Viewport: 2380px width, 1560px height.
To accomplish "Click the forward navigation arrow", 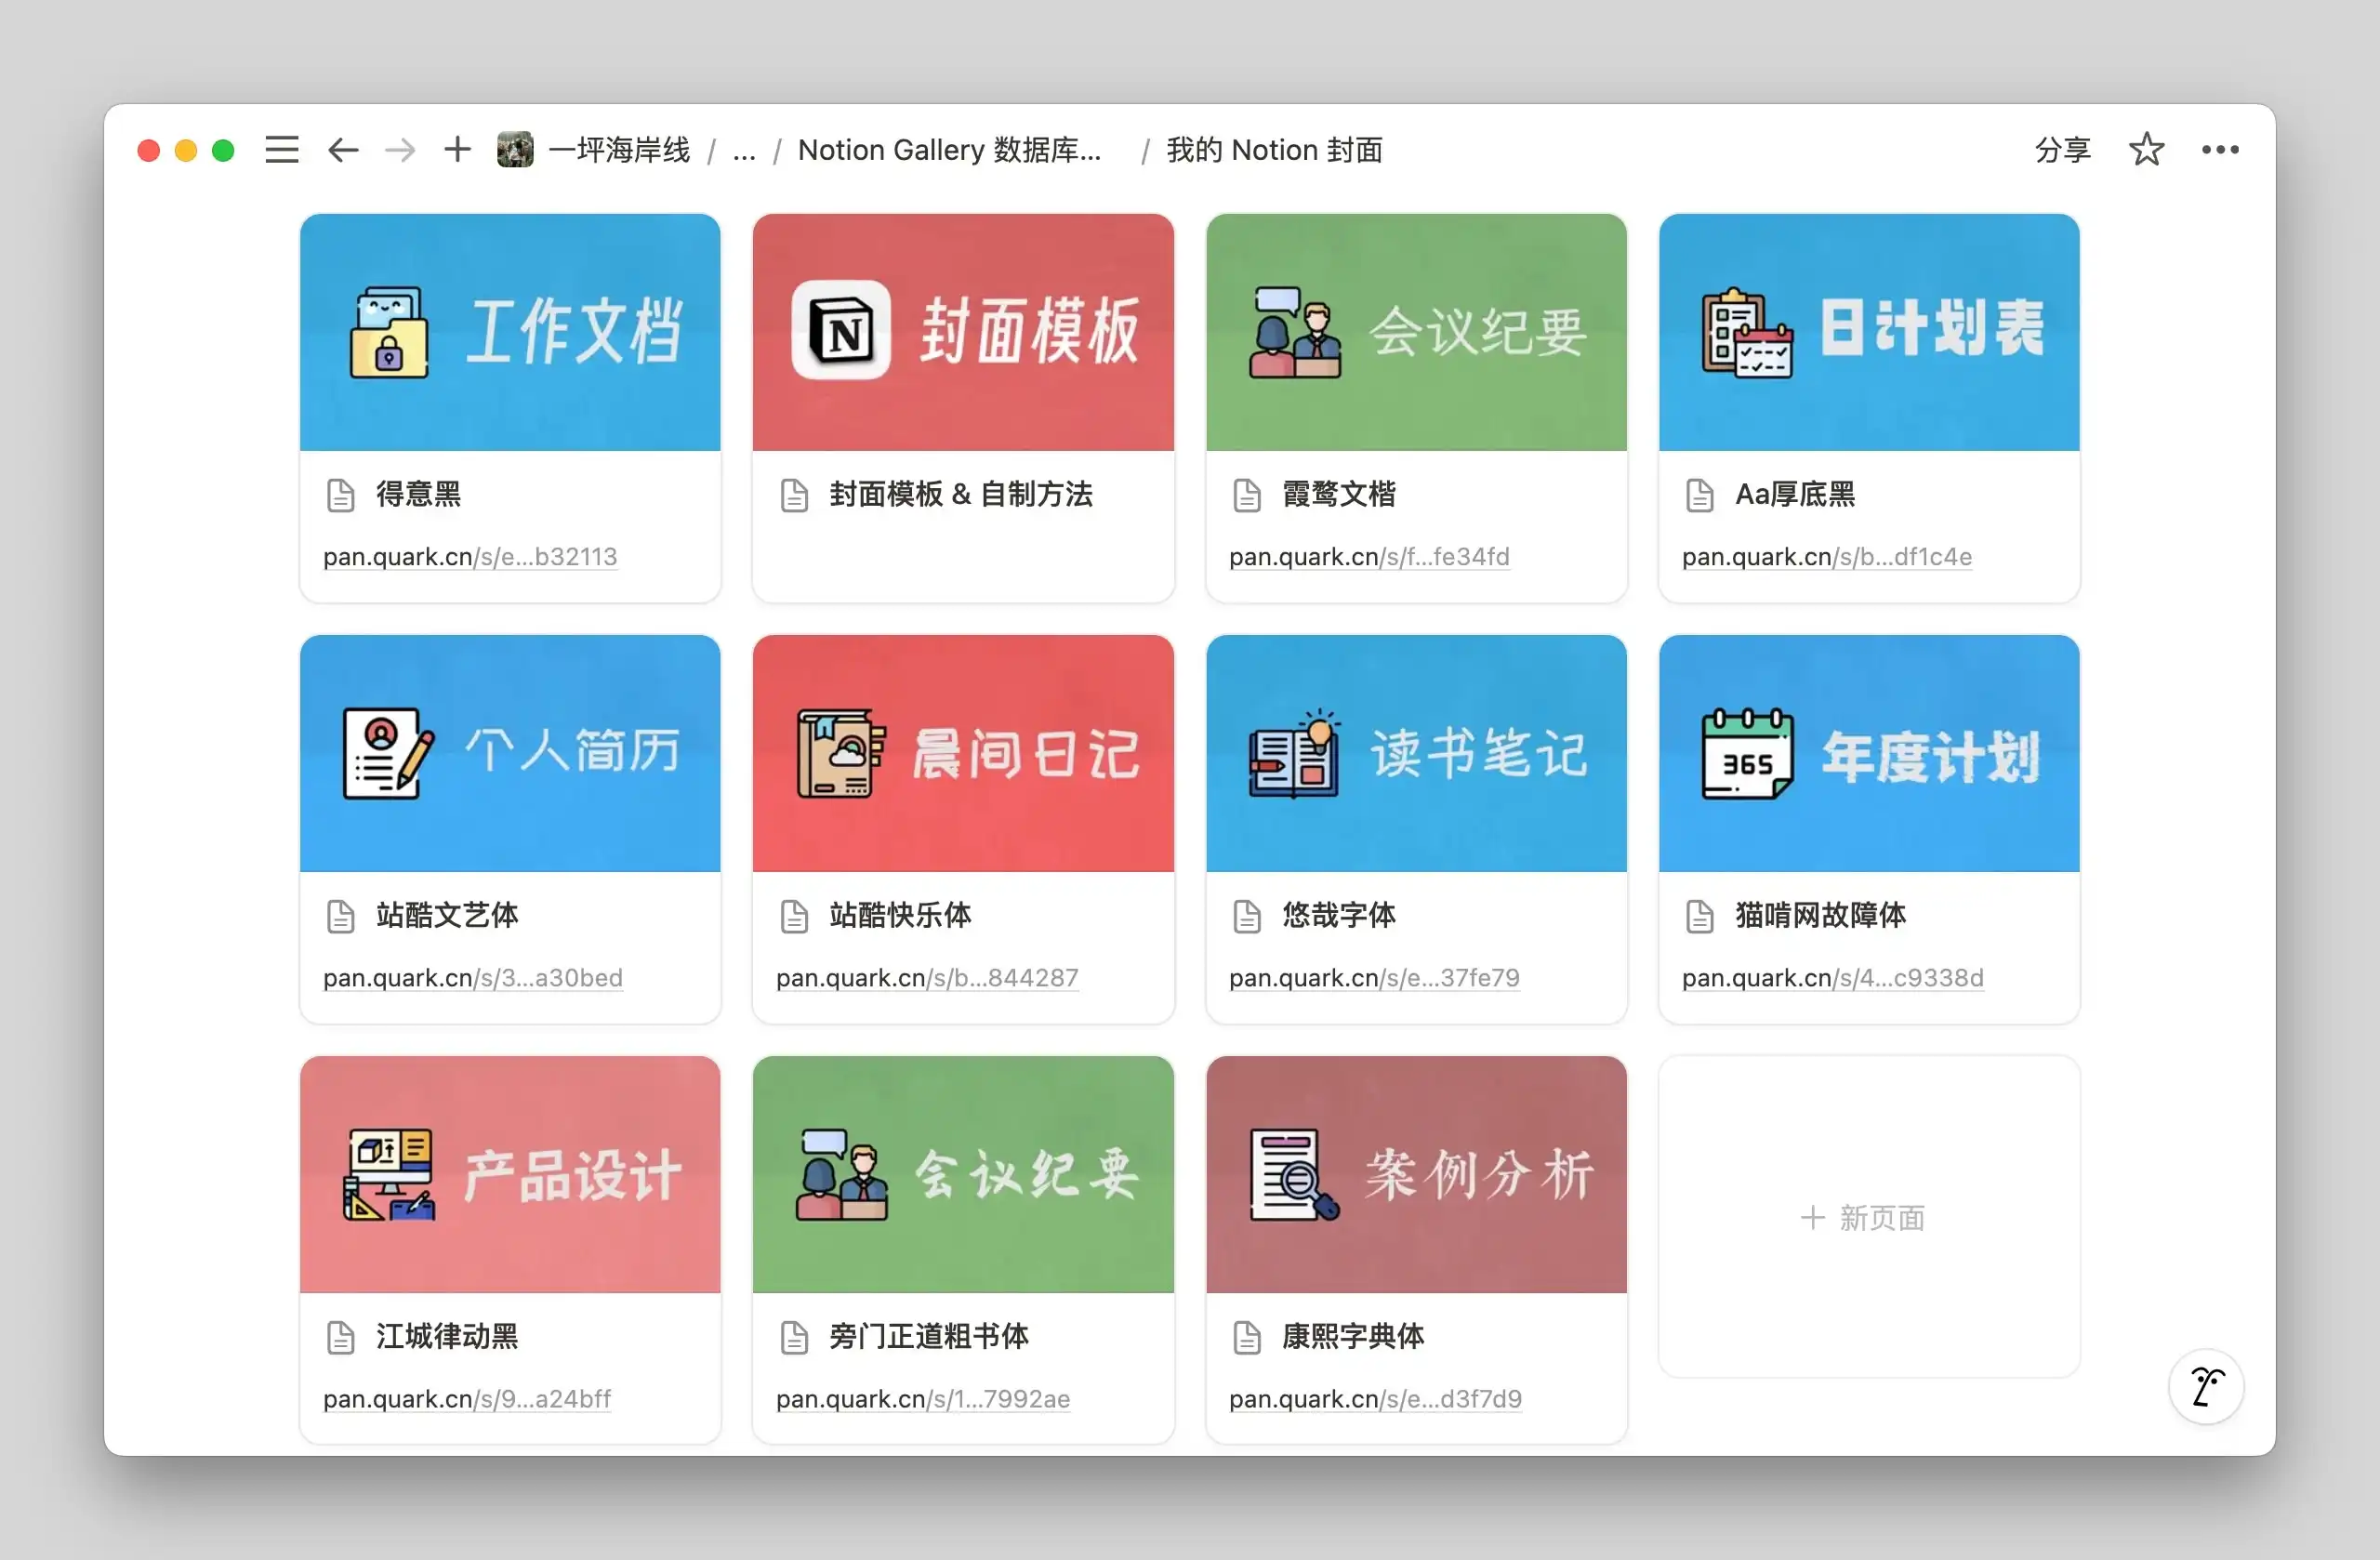I will click(x=399, y=149).
